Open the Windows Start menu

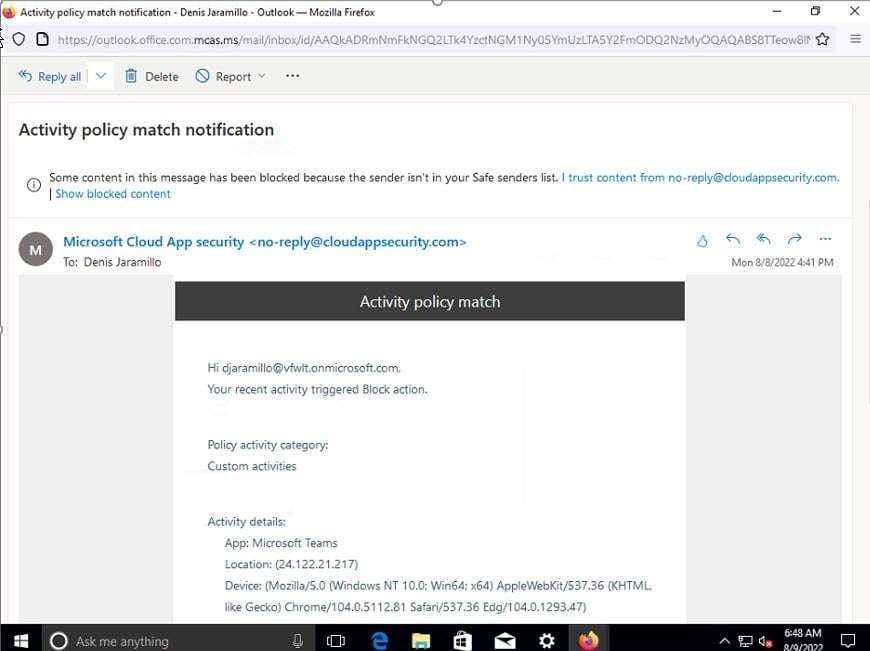point(21,640)
